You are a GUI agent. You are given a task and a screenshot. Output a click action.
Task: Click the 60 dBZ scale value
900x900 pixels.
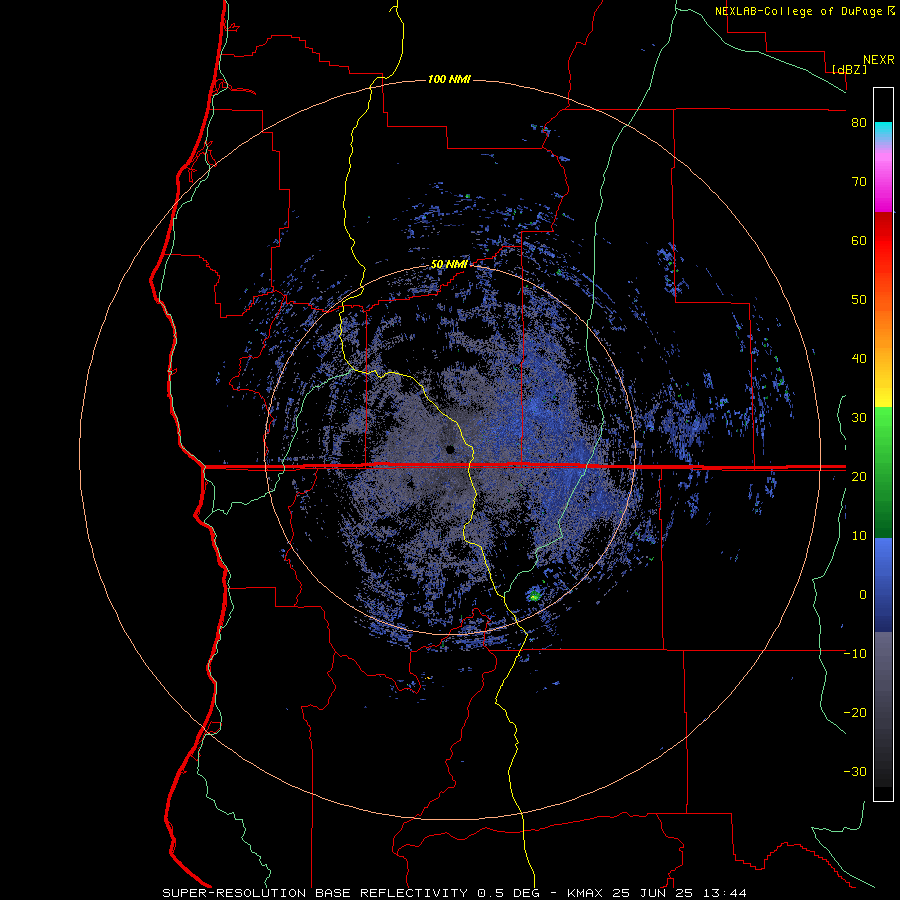pos(859,240)
